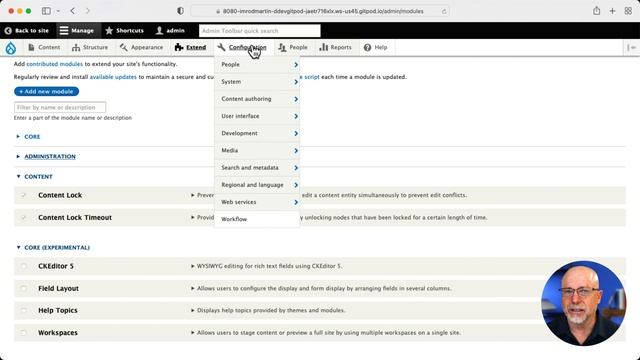Open the Development submenu
The width and height of the screenshot is (640, 360).
pyautogui.click(x=257, y=133)
